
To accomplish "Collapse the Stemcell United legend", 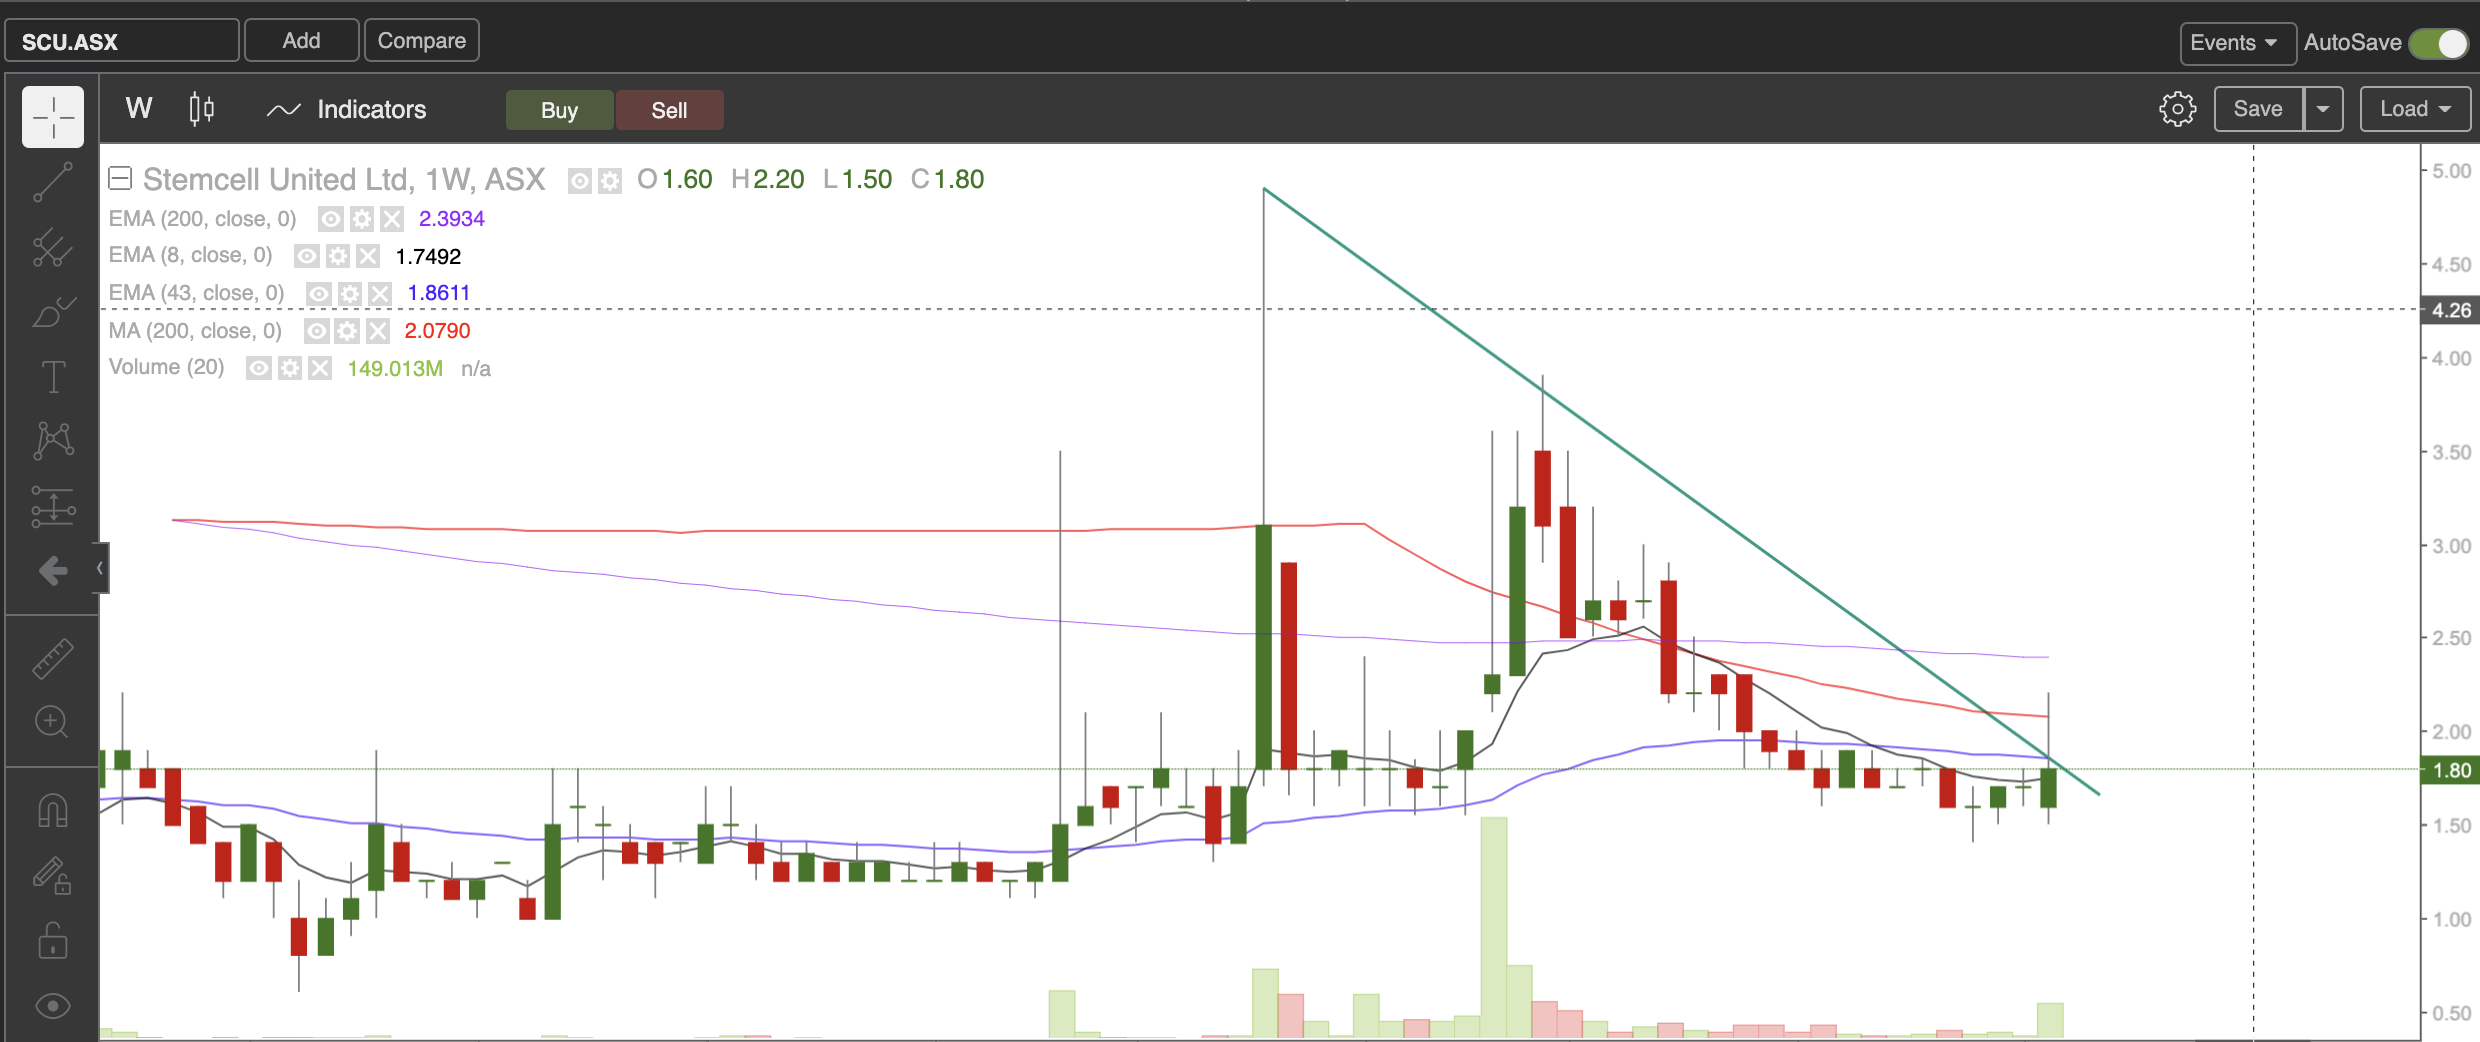I will click(x=120, y=179).
